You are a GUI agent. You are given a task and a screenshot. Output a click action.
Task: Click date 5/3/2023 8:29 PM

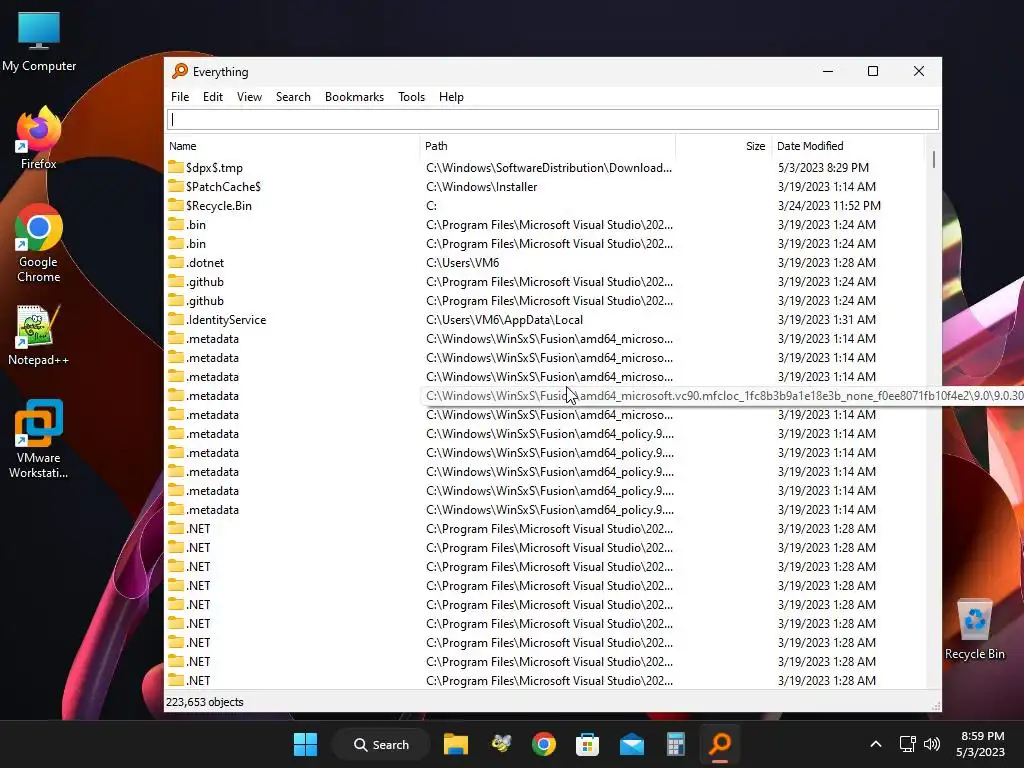[x=823, y=168]
